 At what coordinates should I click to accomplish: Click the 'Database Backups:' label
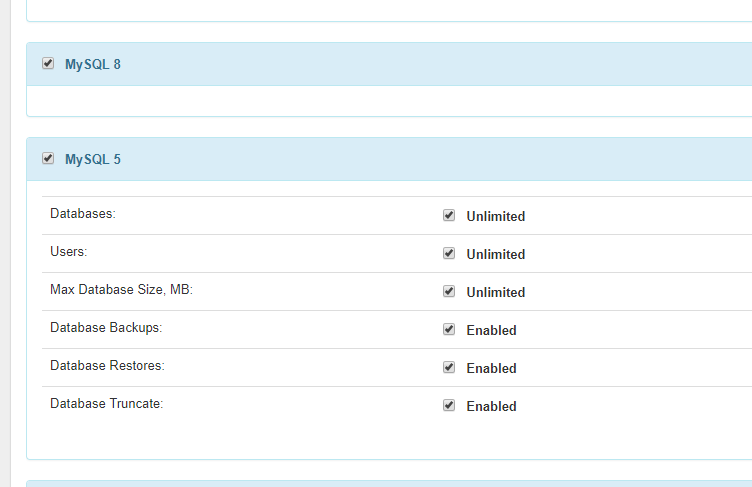pos(106,328)
